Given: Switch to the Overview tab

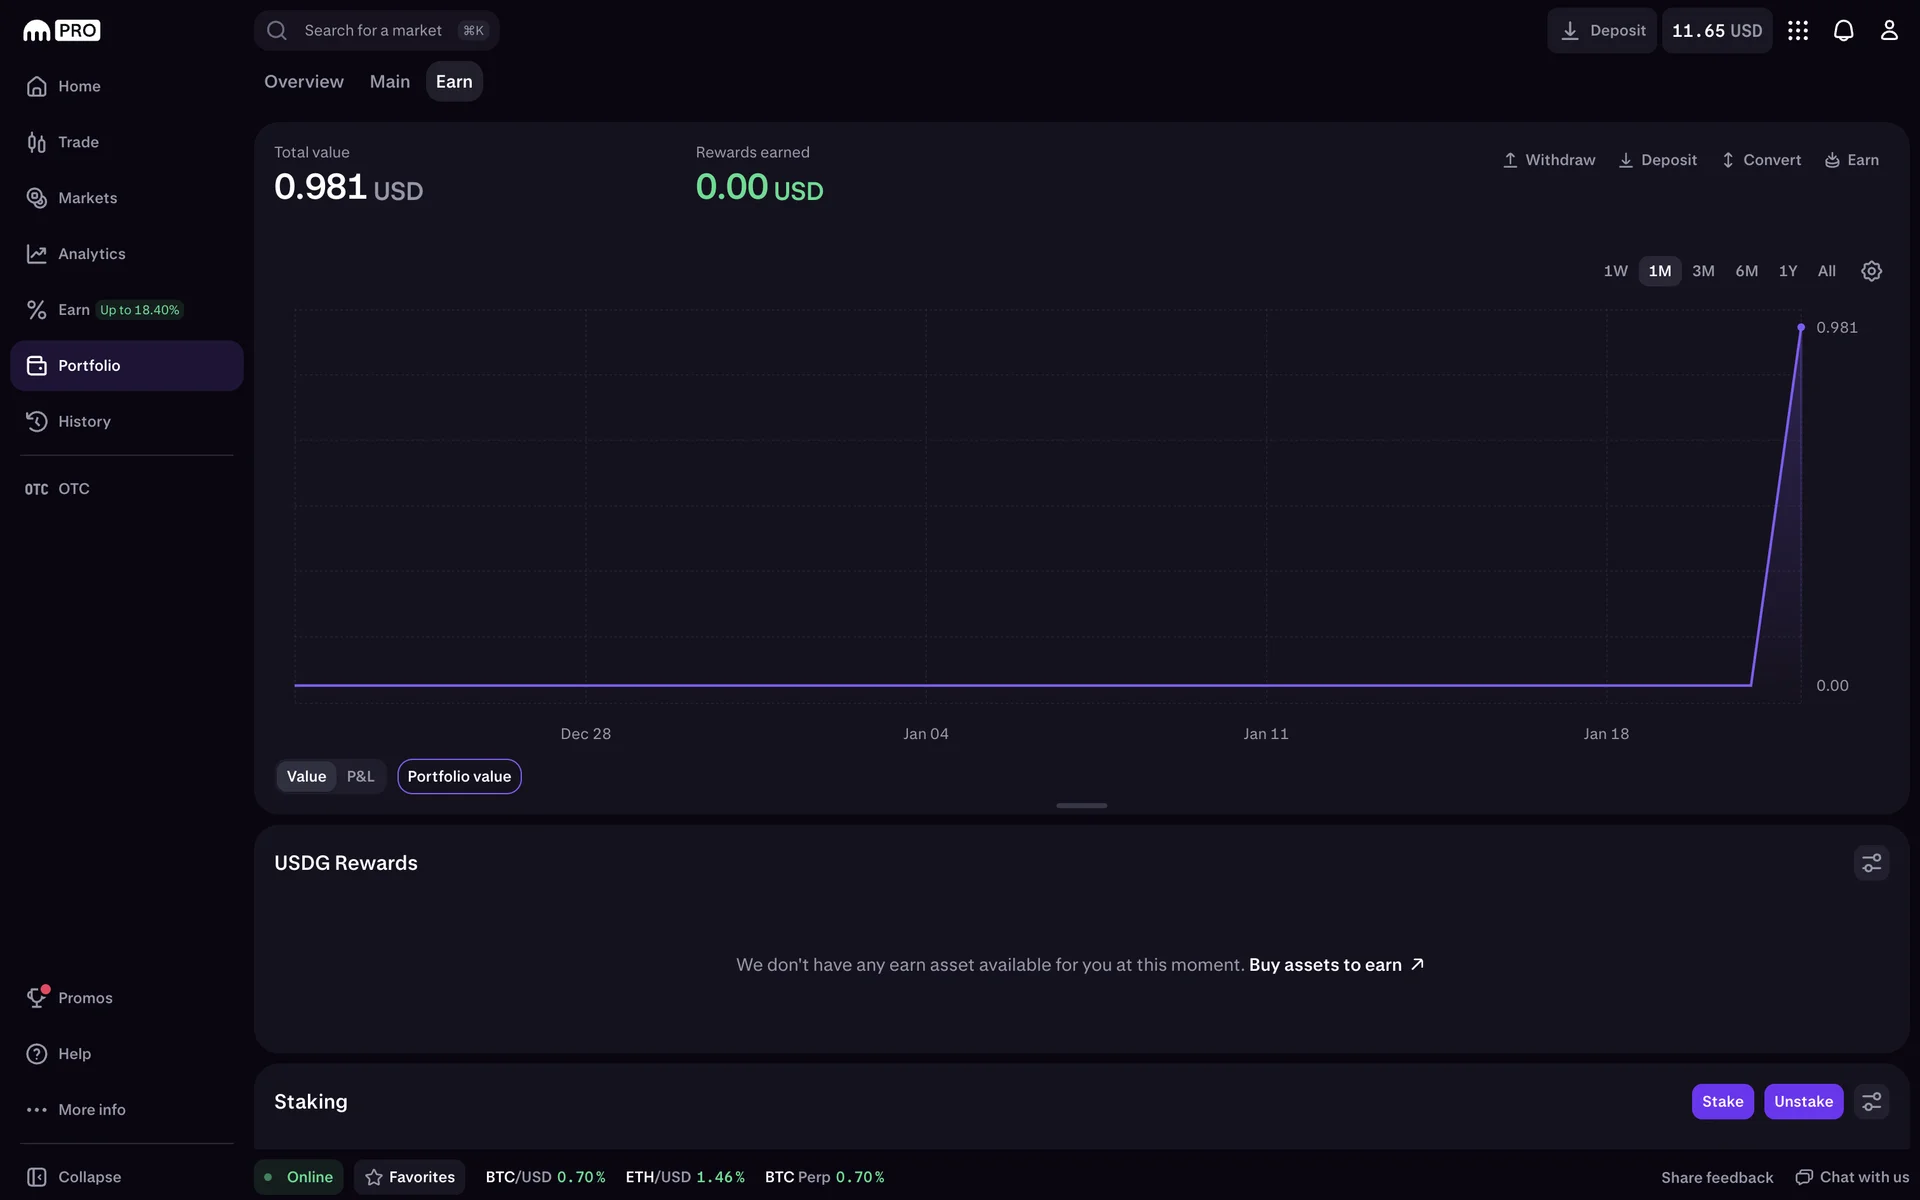Looking at the screenshot, I should (304, 82).
